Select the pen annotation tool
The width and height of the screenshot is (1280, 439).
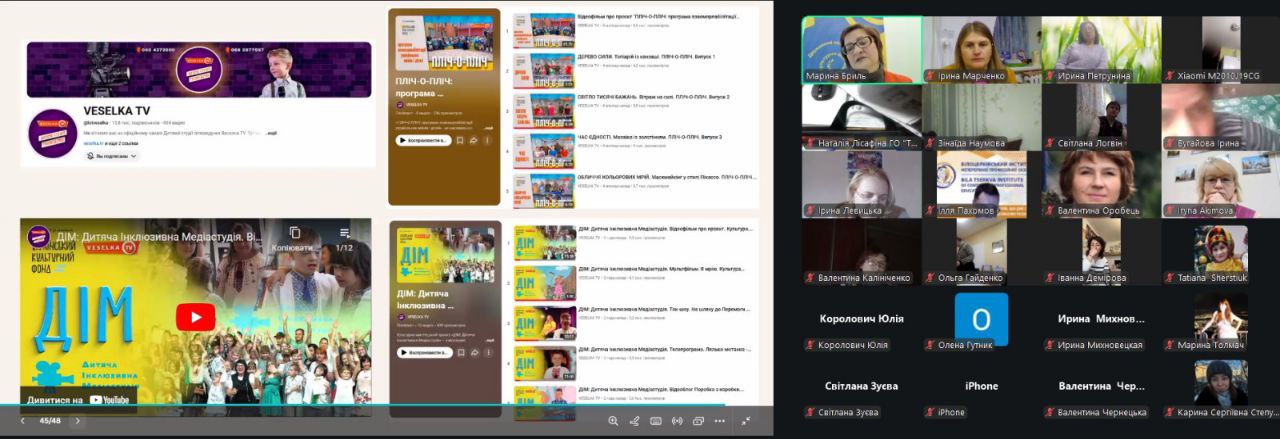634,421
